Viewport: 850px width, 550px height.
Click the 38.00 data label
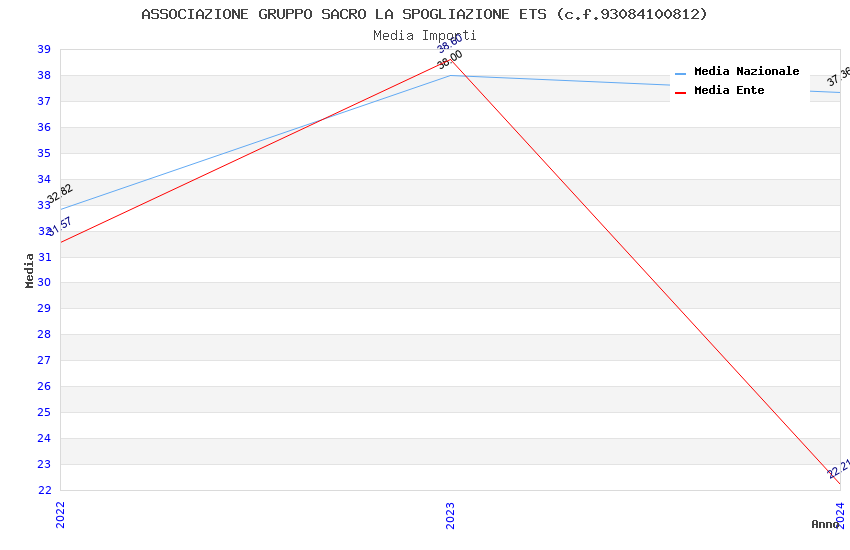click(x=450, y=60)
